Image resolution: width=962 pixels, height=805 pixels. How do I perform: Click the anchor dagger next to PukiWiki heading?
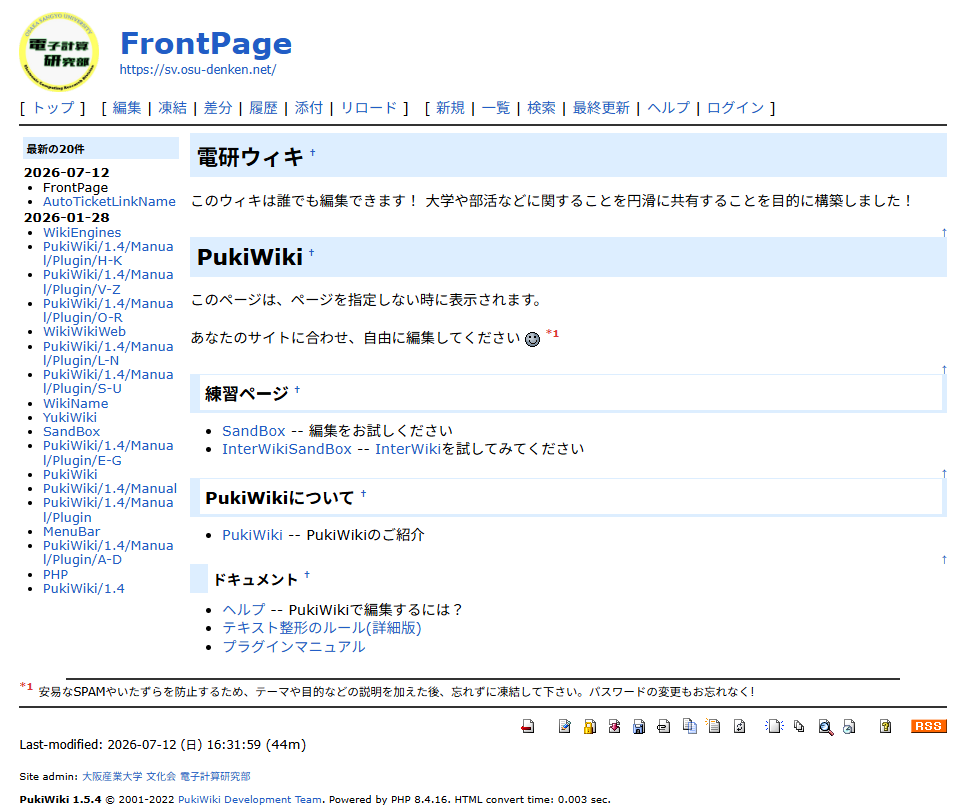pyautogui.click(x=312, y=252)
